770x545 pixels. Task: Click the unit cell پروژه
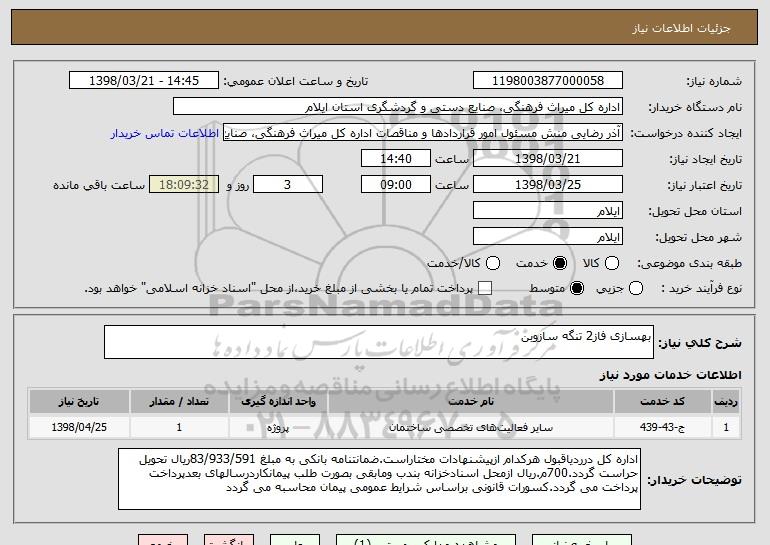point(278,427)
